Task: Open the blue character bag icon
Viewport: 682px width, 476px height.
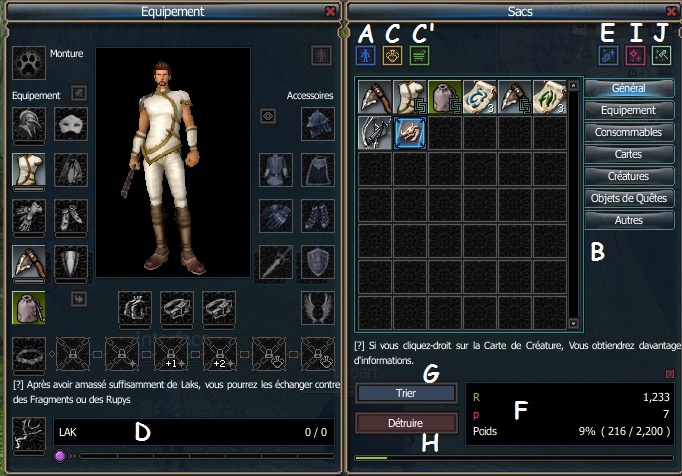Action: (x=365, y=56)
